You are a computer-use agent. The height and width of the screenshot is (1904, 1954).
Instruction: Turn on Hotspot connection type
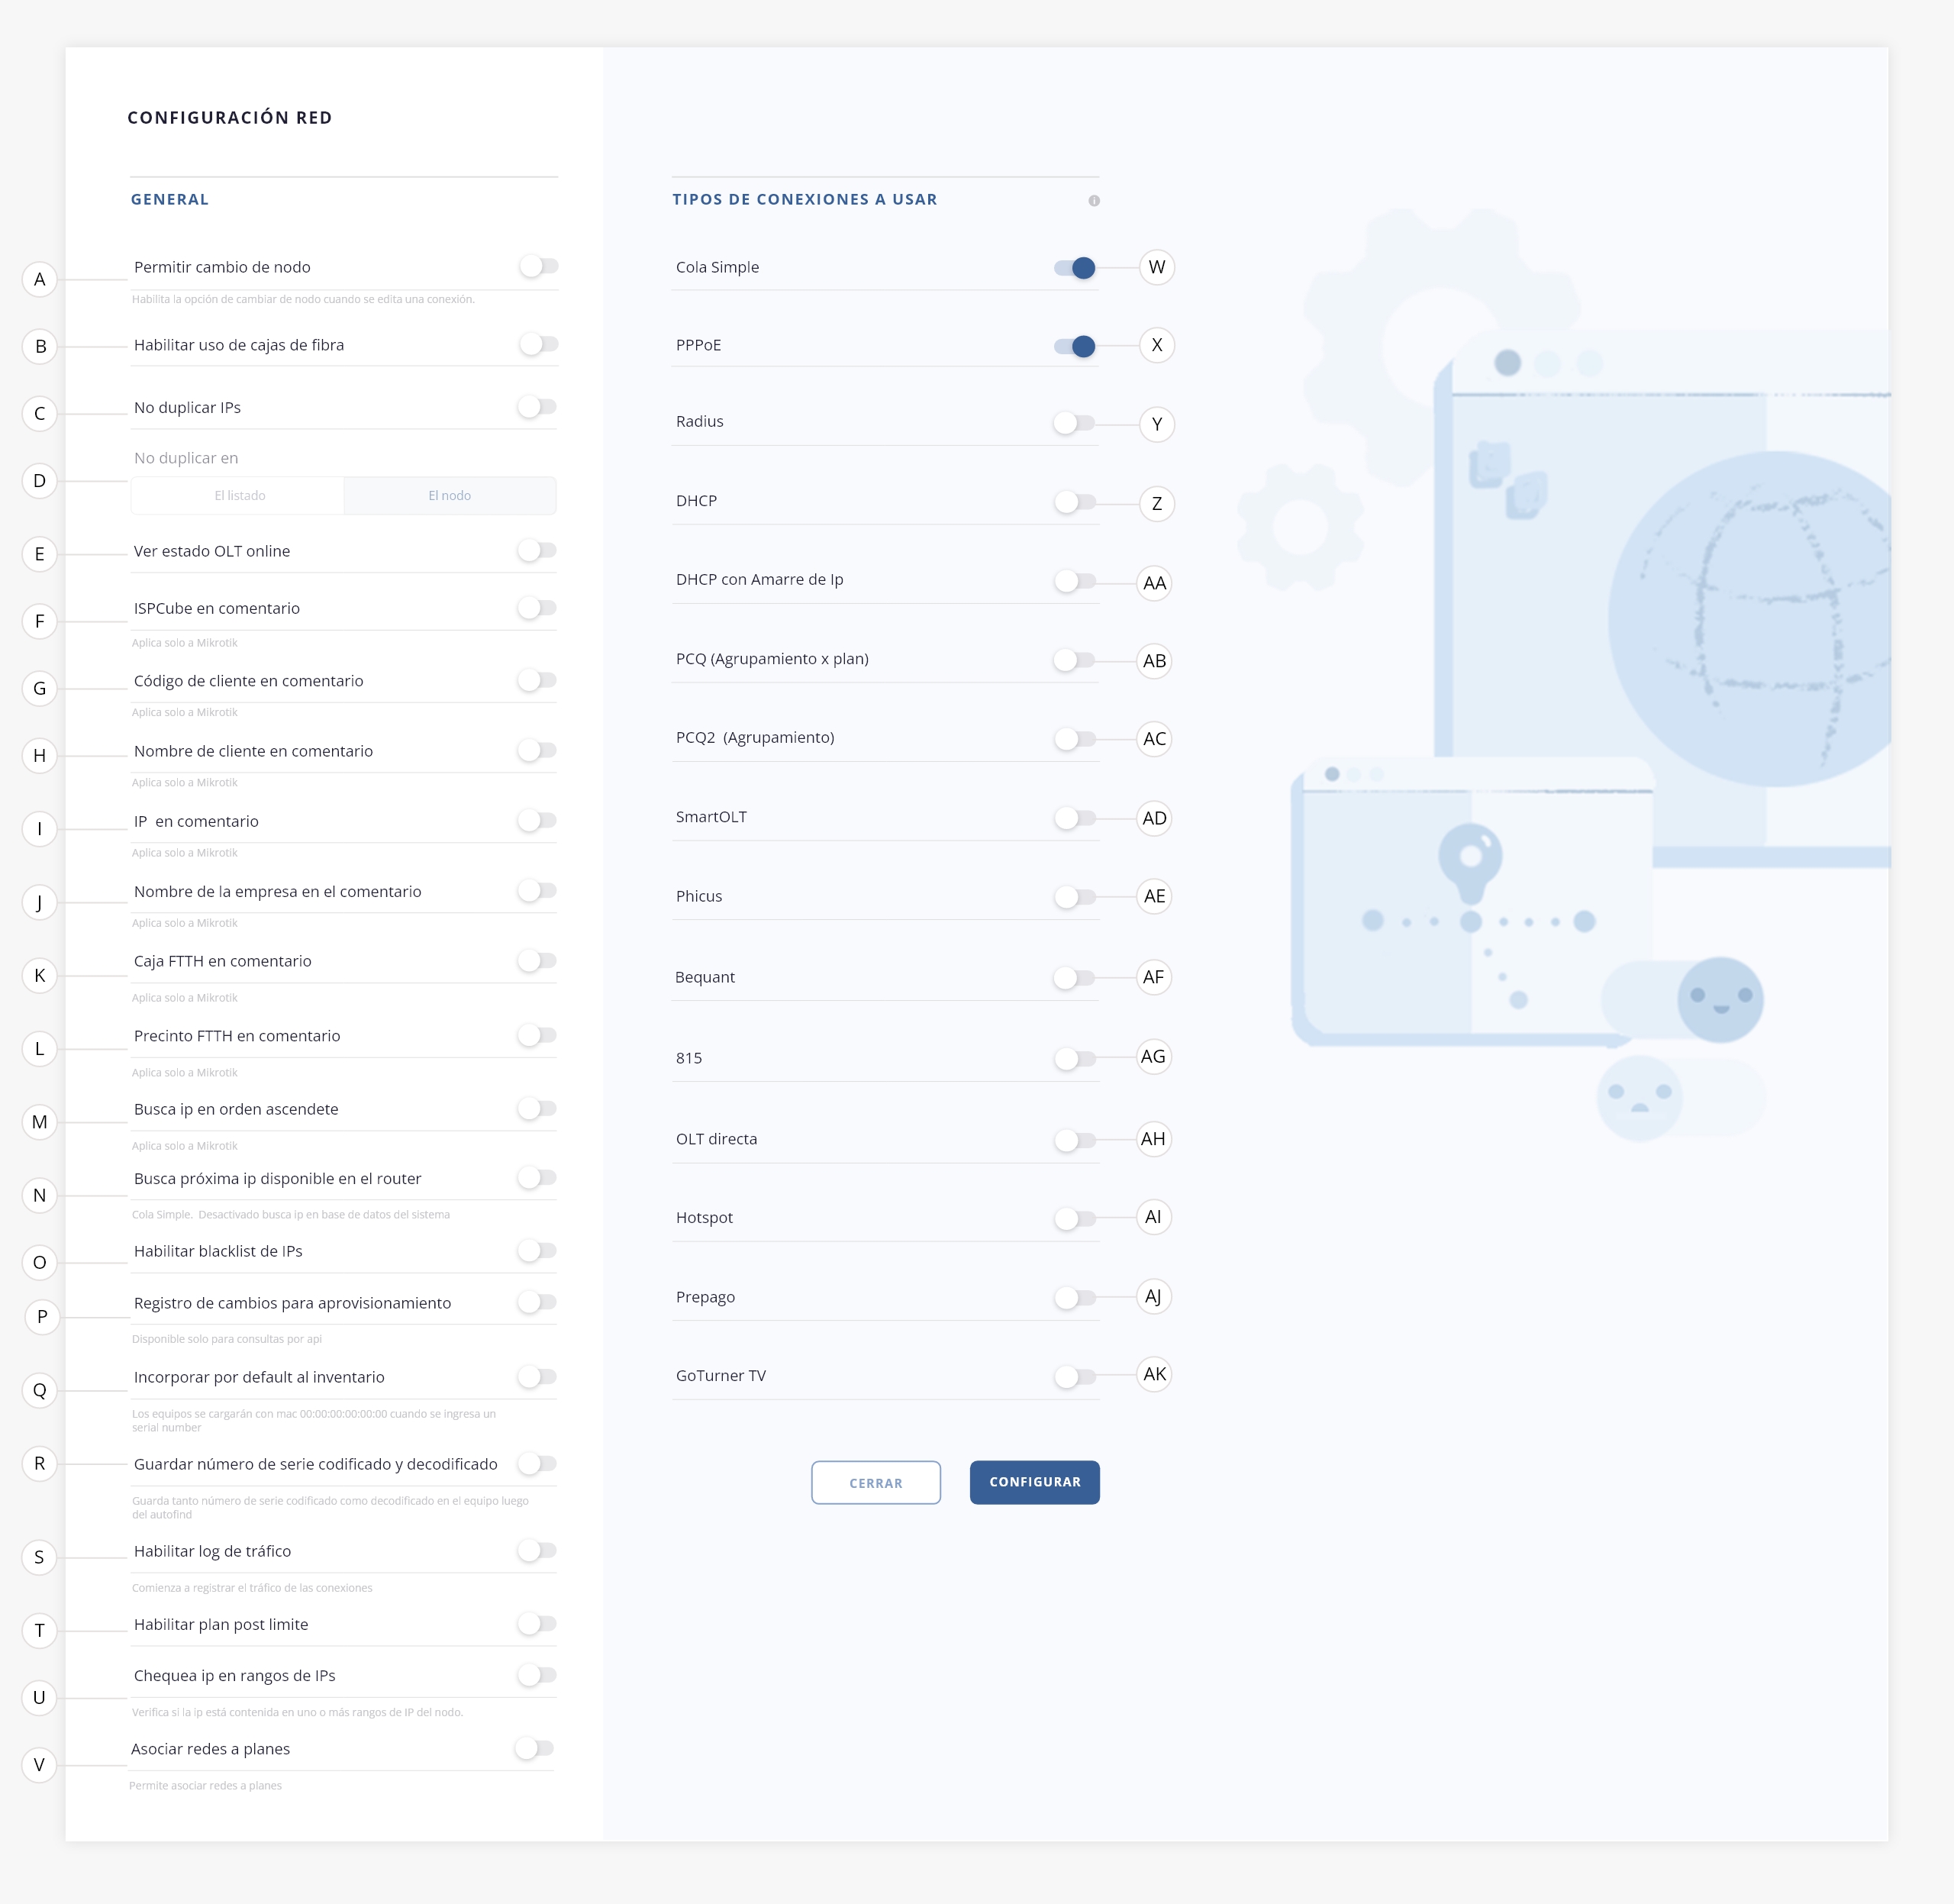coord(1075,1218)
